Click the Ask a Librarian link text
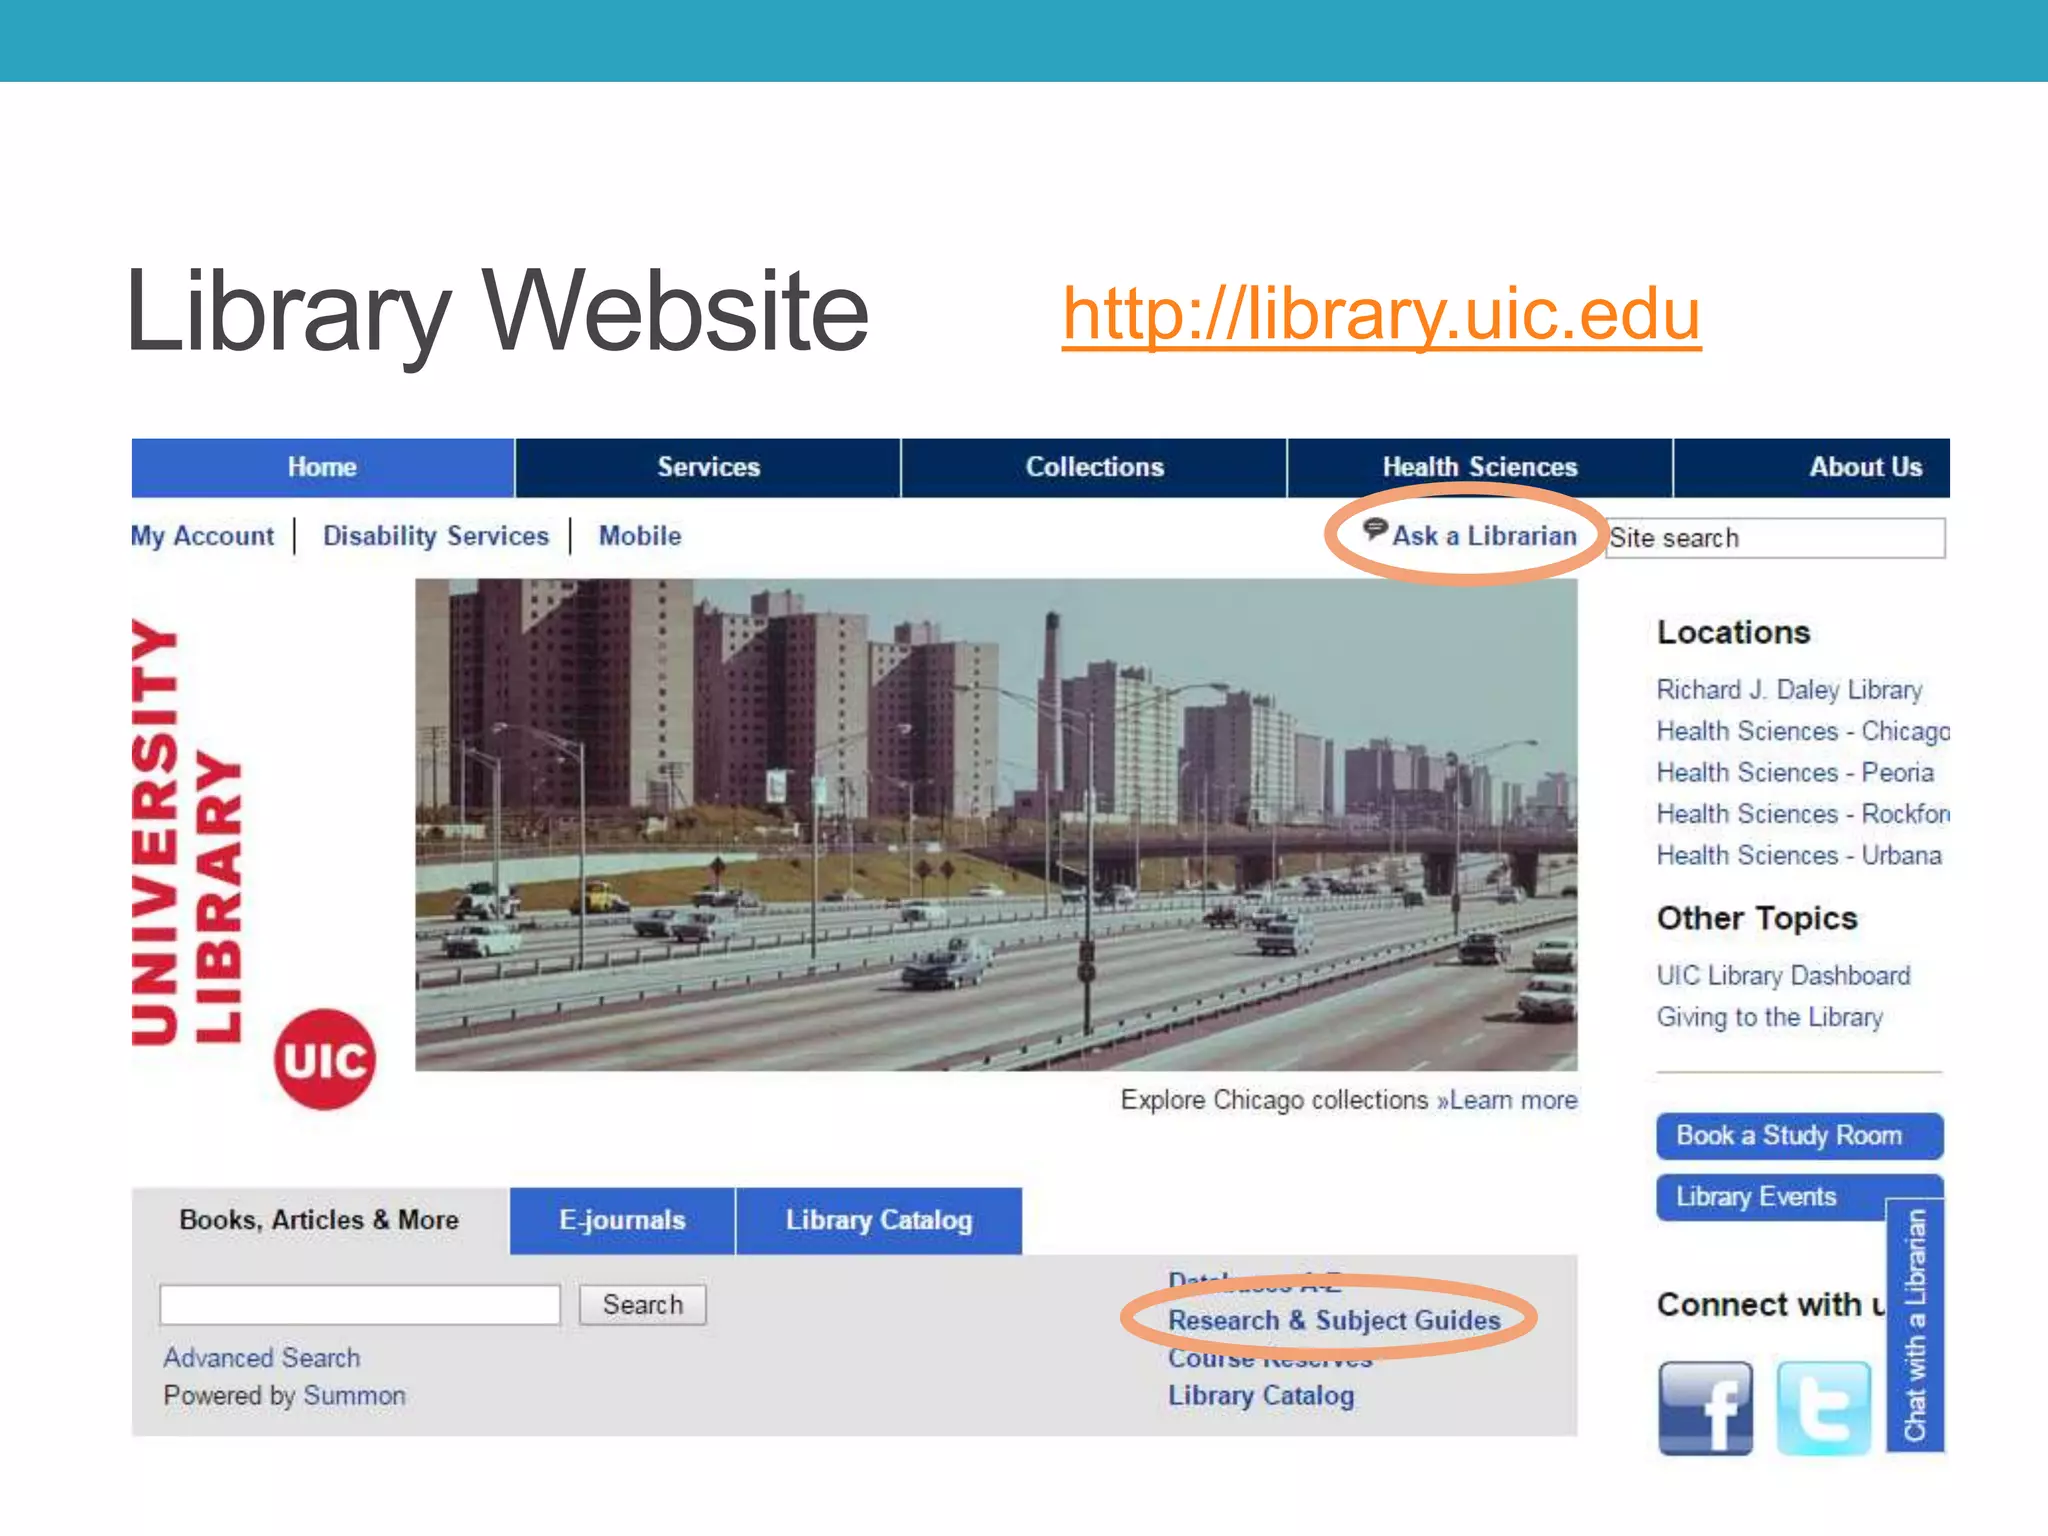The width and height of the screenshot is (2048, 1536). [1484, 536]
